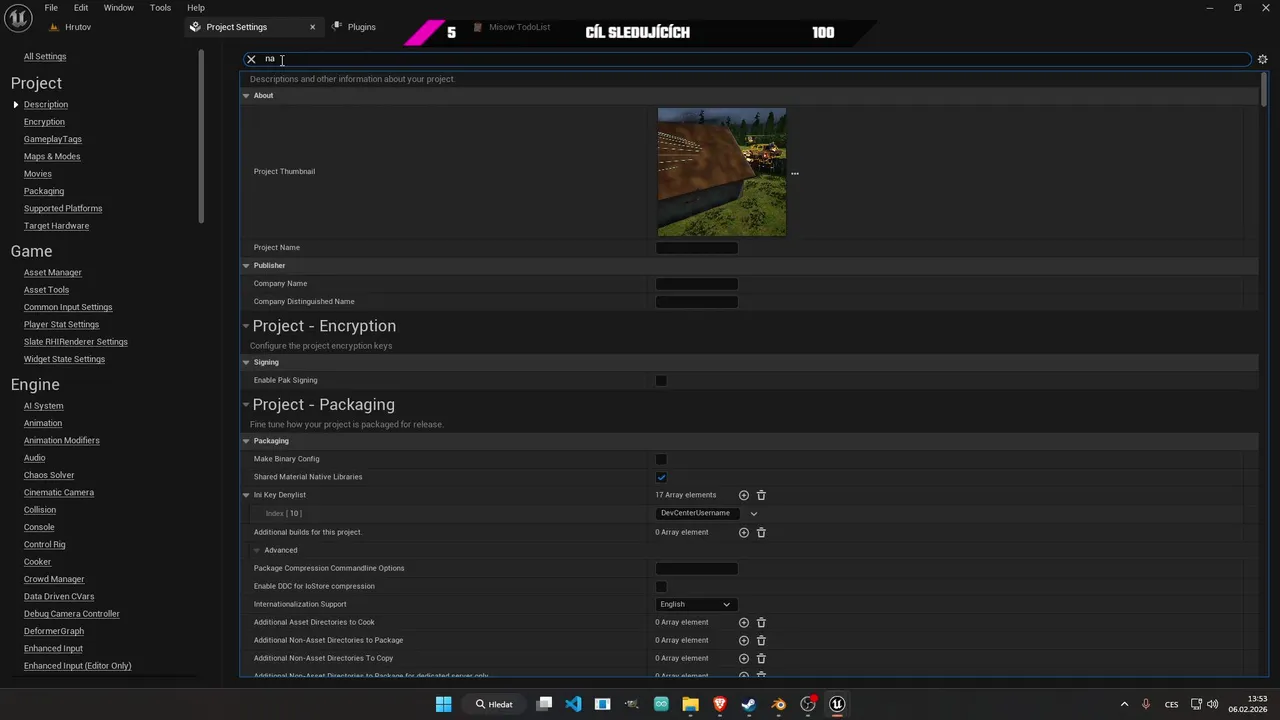Open Blender from the taskbar

779,704
